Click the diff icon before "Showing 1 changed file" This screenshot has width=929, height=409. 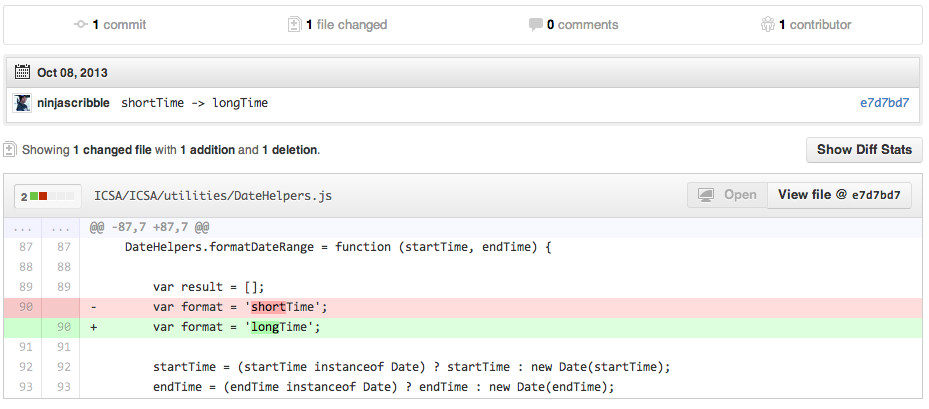tap(10, 150)
